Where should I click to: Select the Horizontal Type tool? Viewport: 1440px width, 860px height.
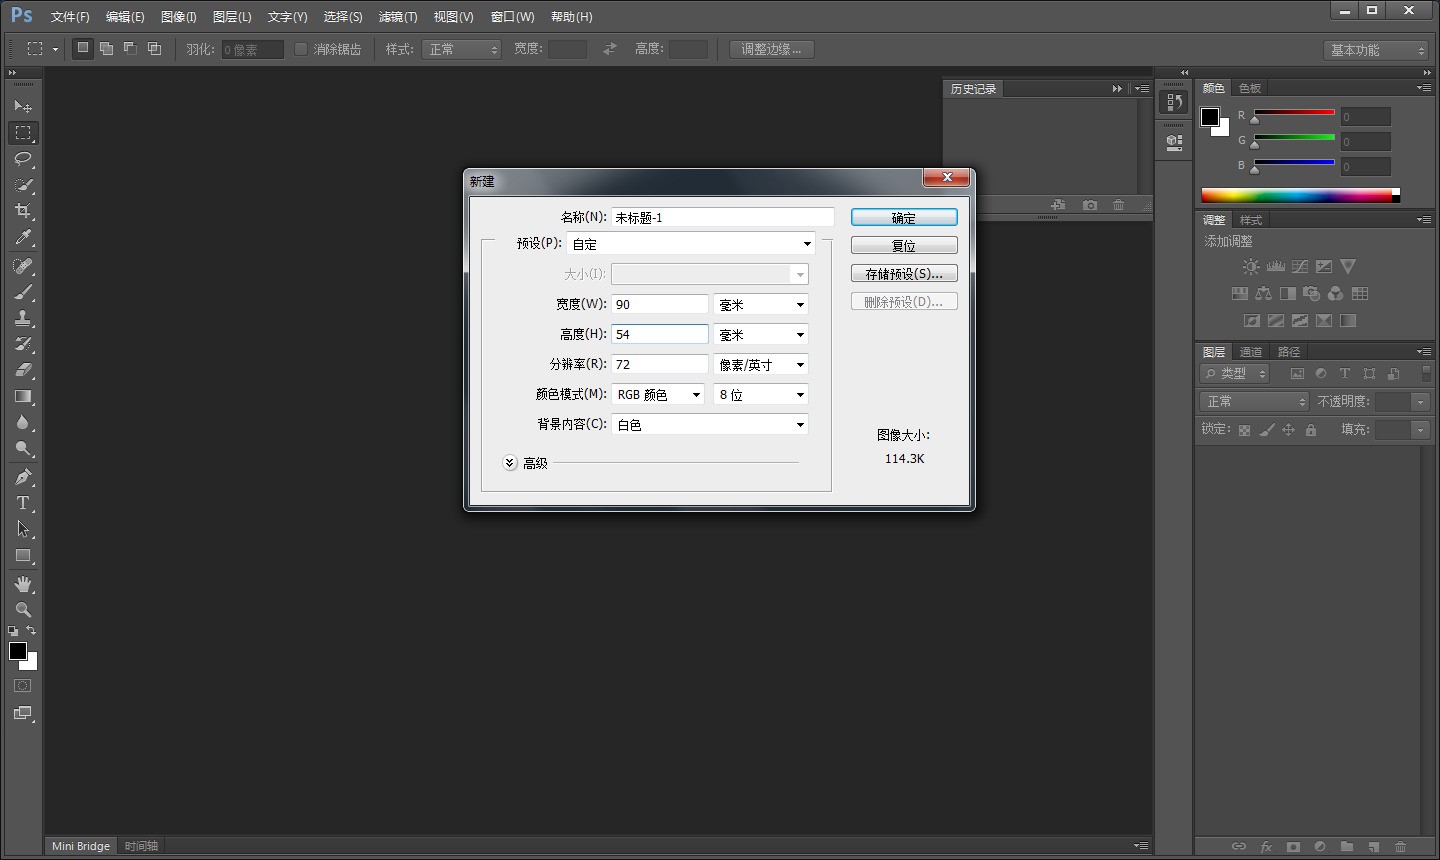(23, 503)
